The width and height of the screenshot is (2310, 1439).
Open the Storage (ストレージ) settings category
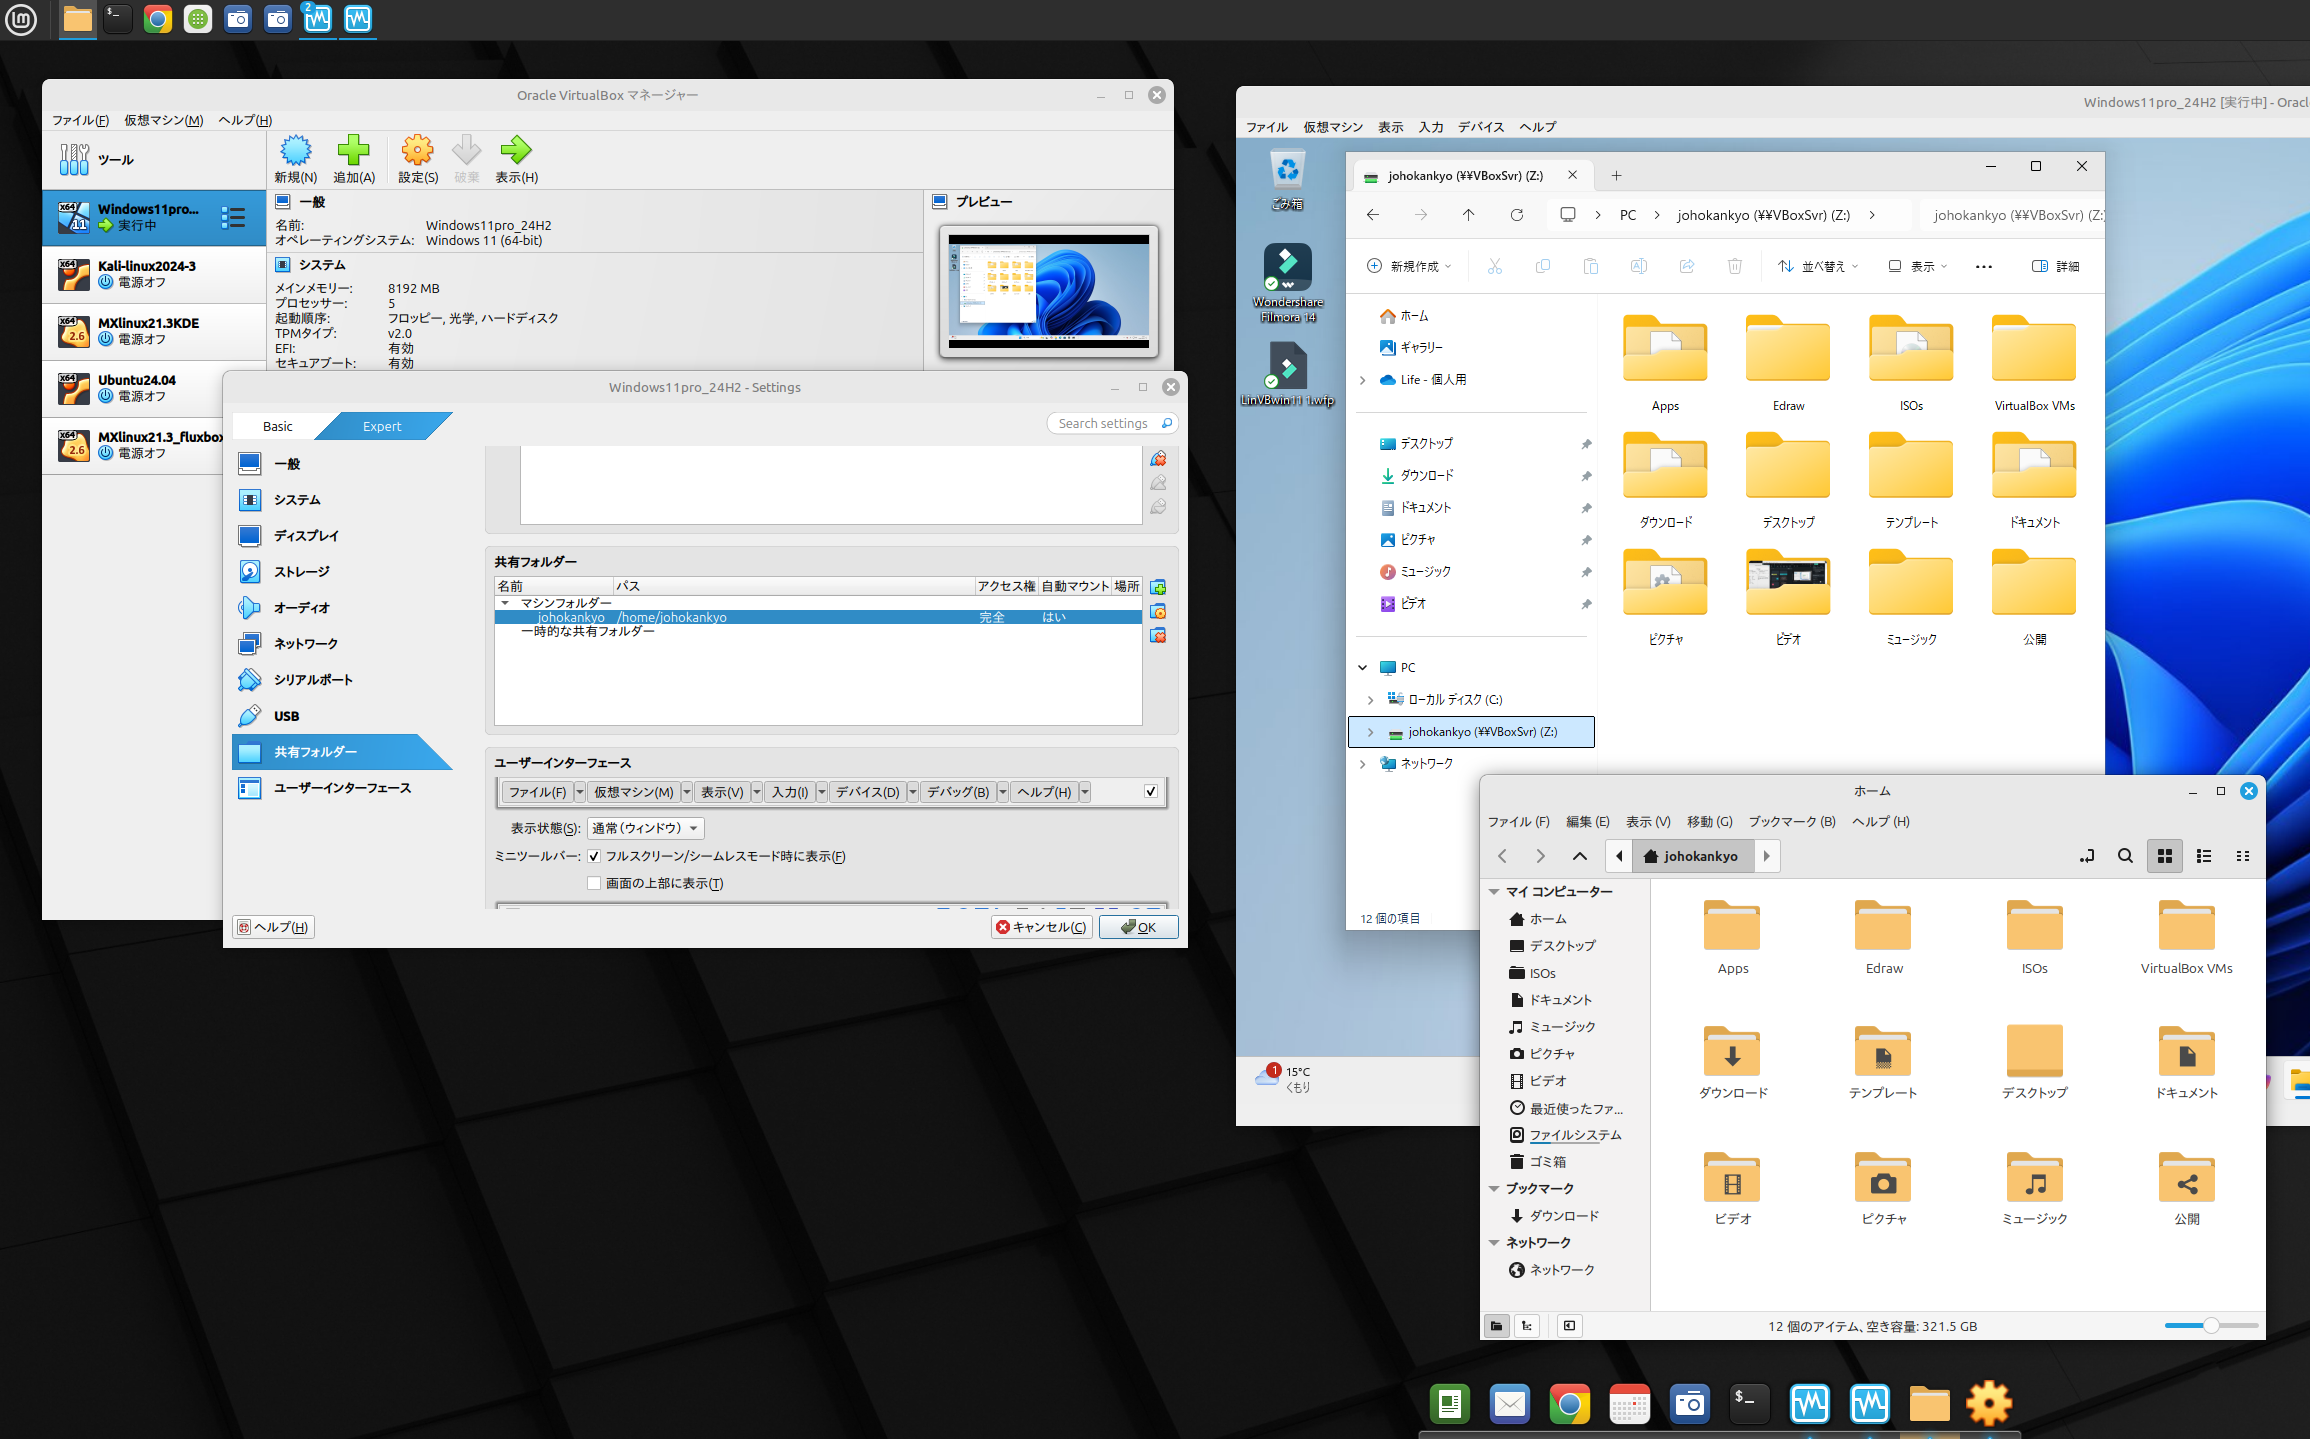(301, 572)
